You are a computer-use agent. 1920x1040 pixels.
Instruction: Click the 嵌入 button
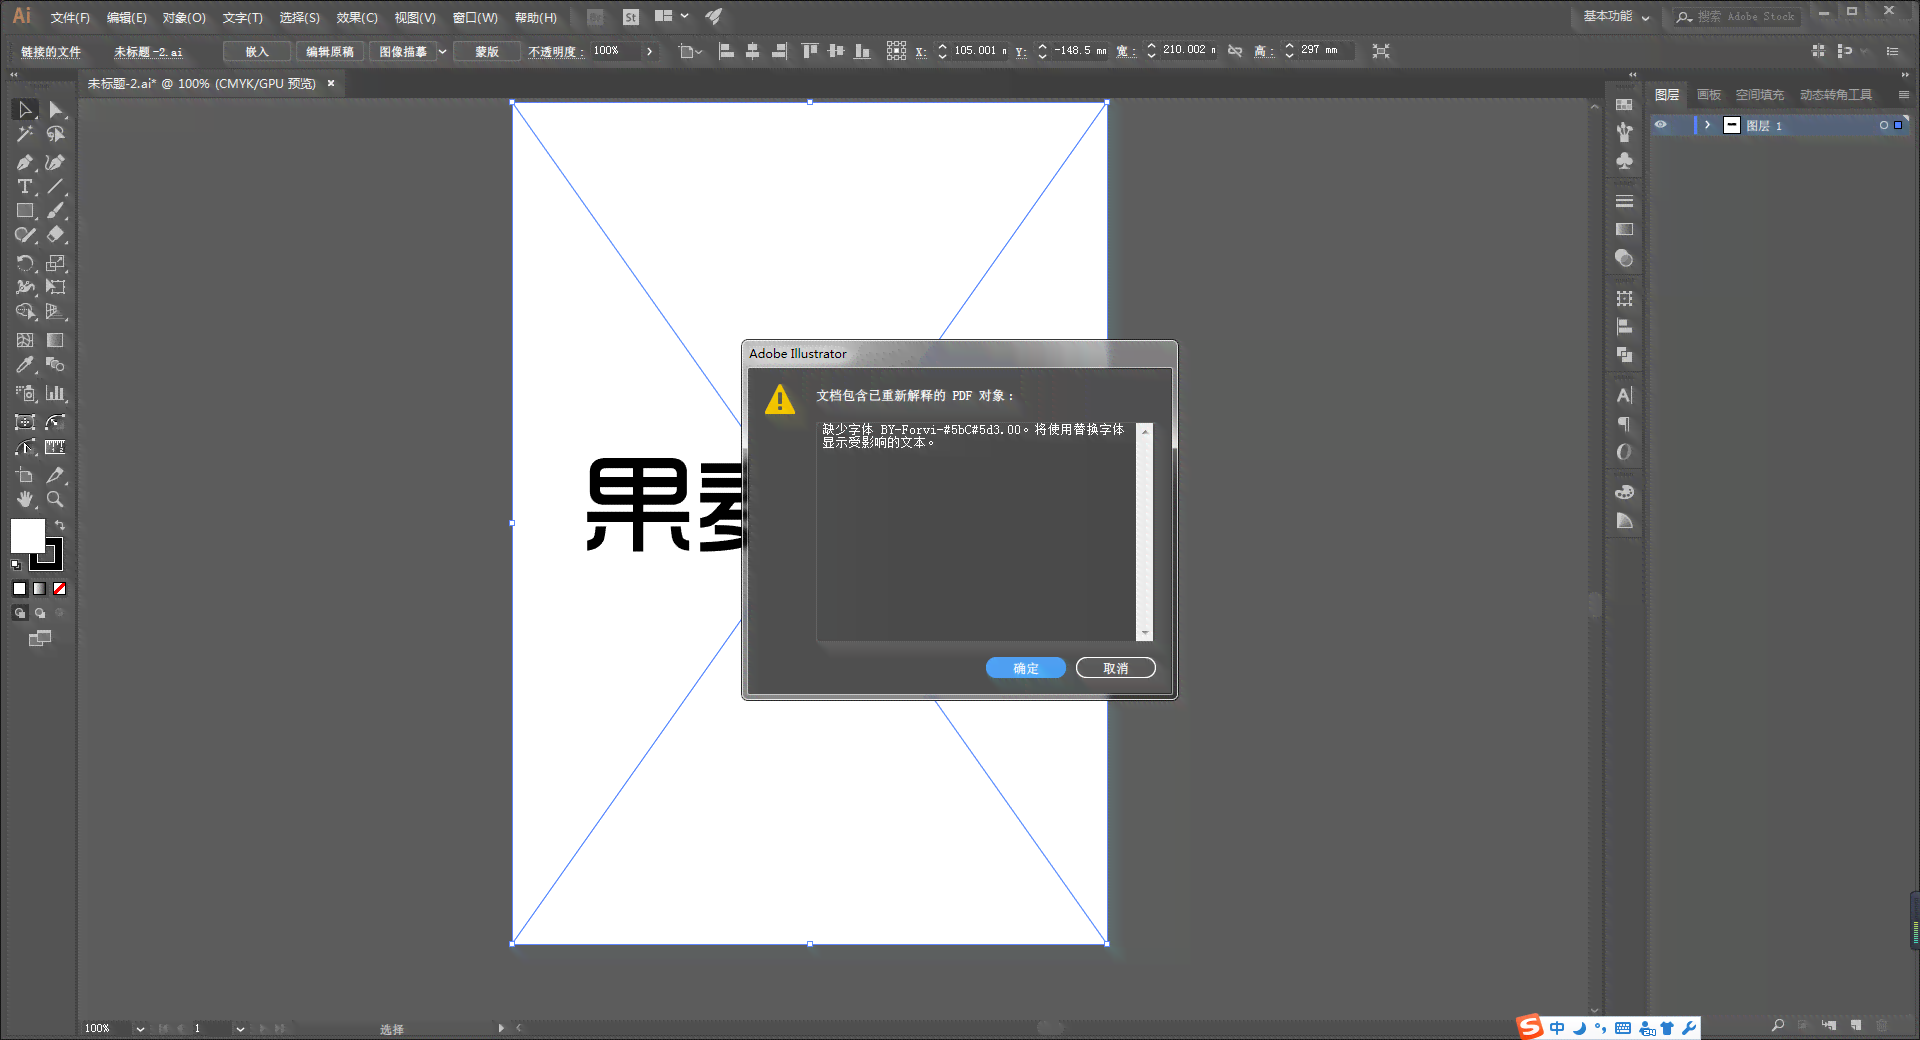257,51
